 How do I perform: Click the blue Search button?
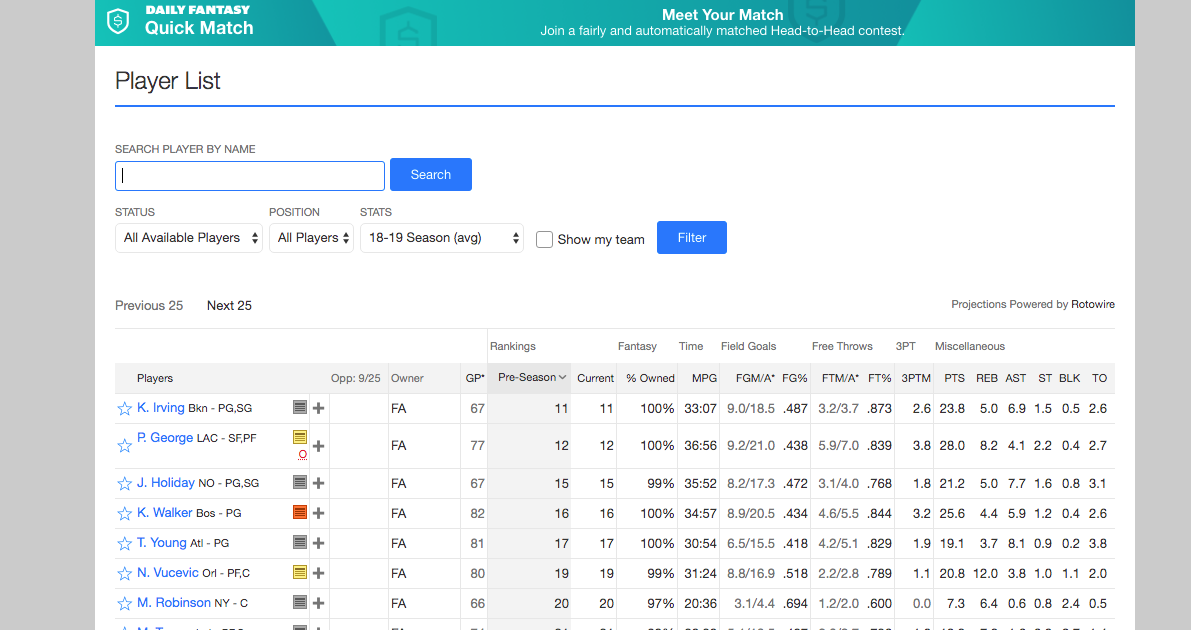[x=430, y=175]
